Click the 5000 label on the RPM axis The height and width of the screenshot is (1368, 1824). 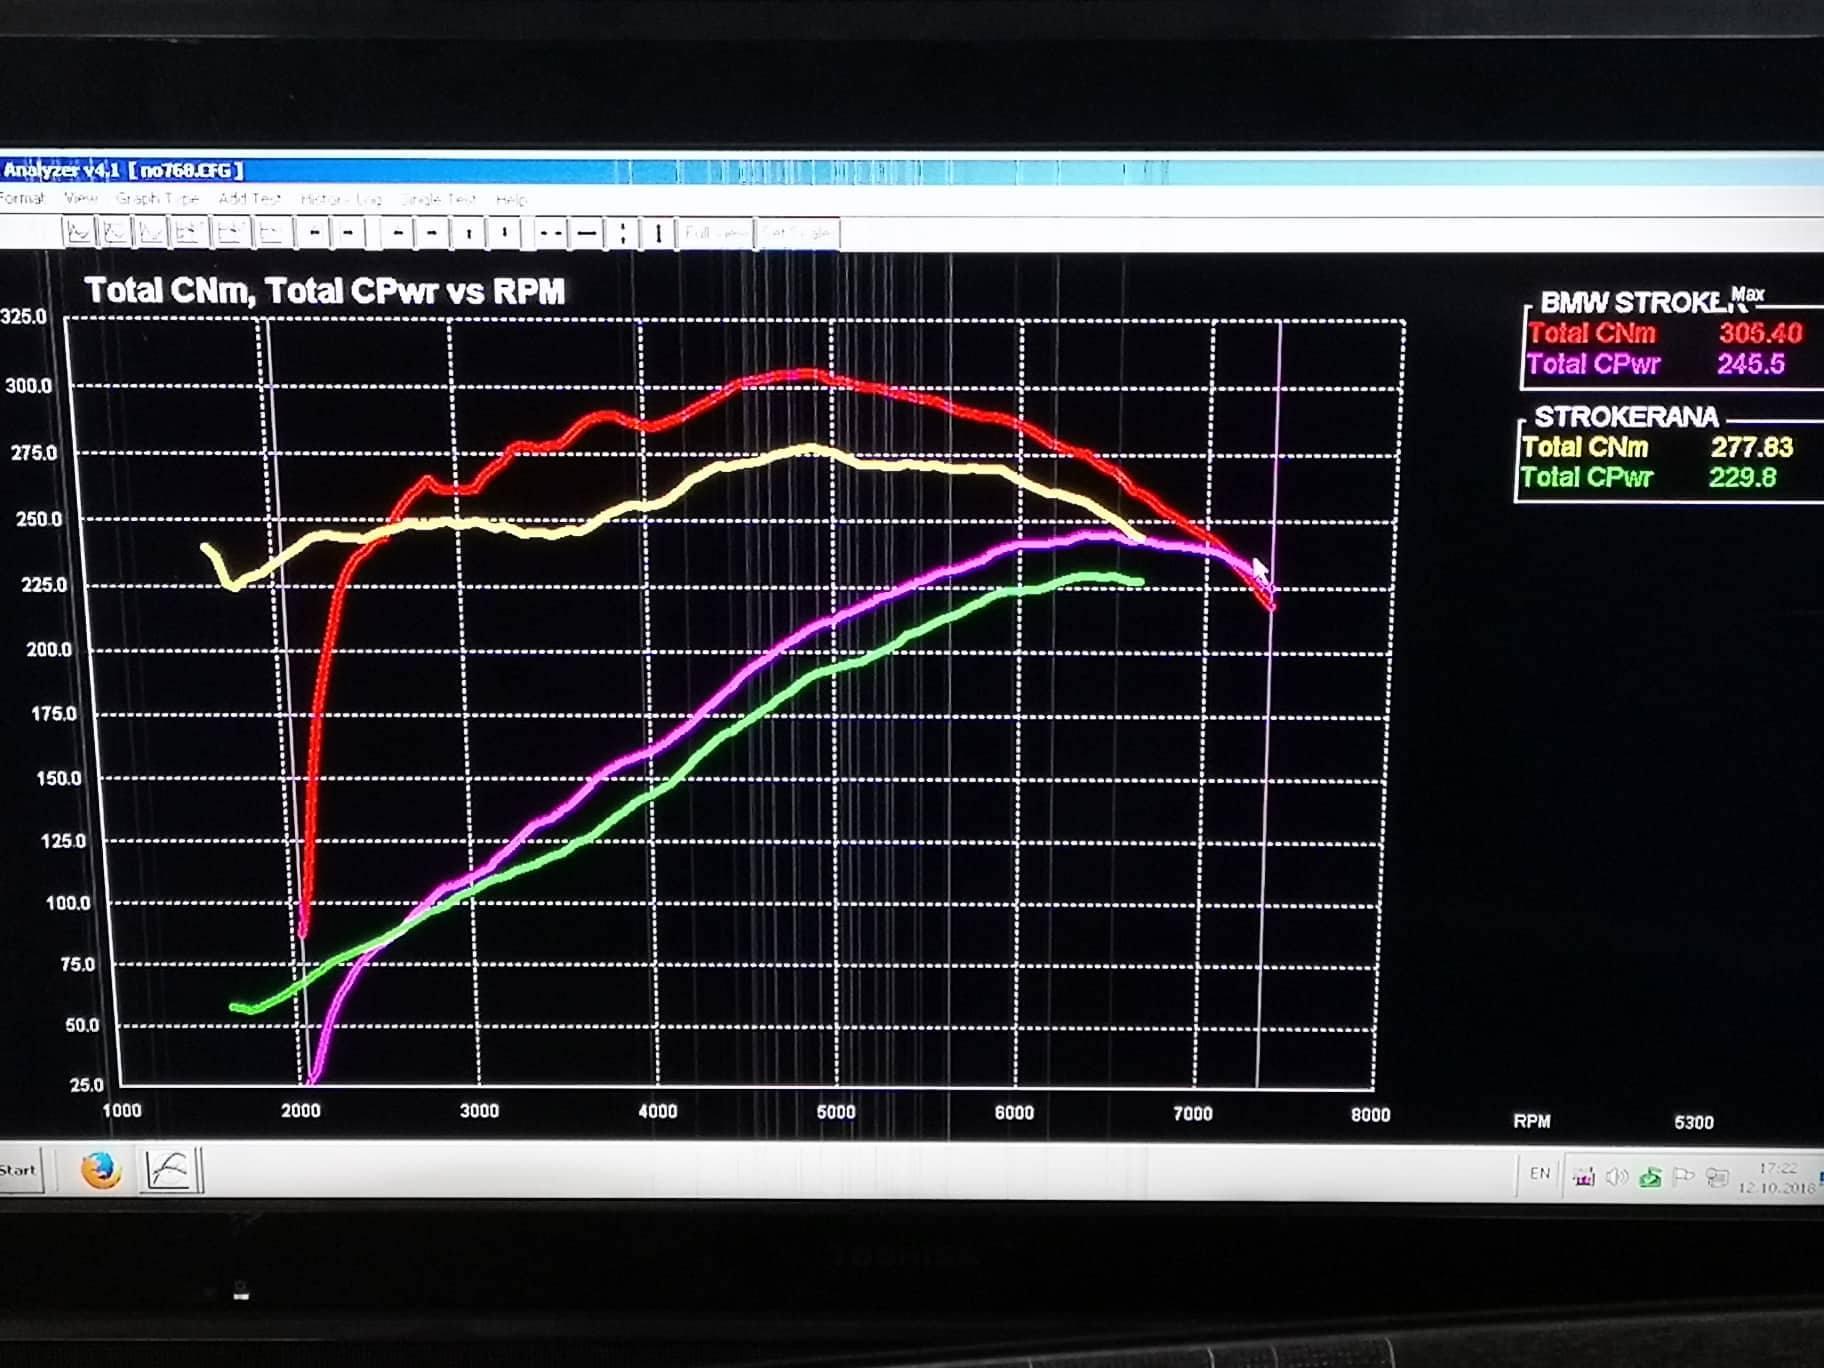[836, 1112]
